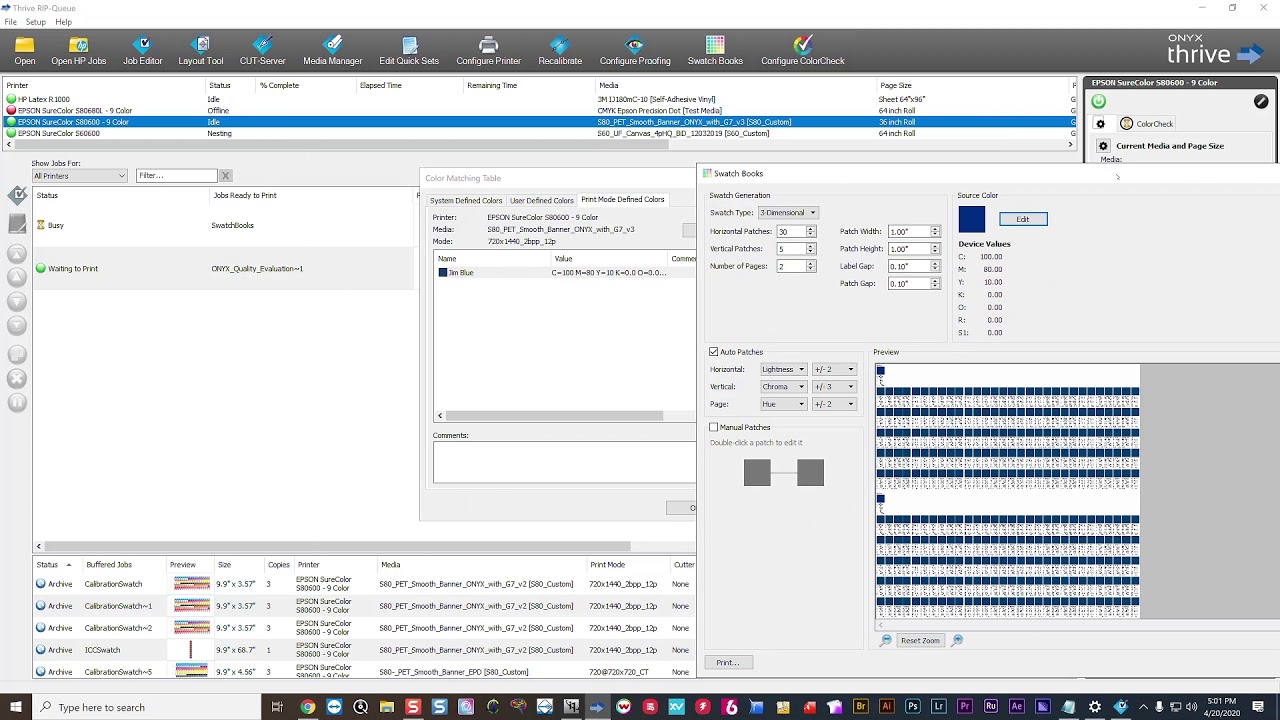
Task: Open Configure ColorCheck tool
Action: [803, 51]
